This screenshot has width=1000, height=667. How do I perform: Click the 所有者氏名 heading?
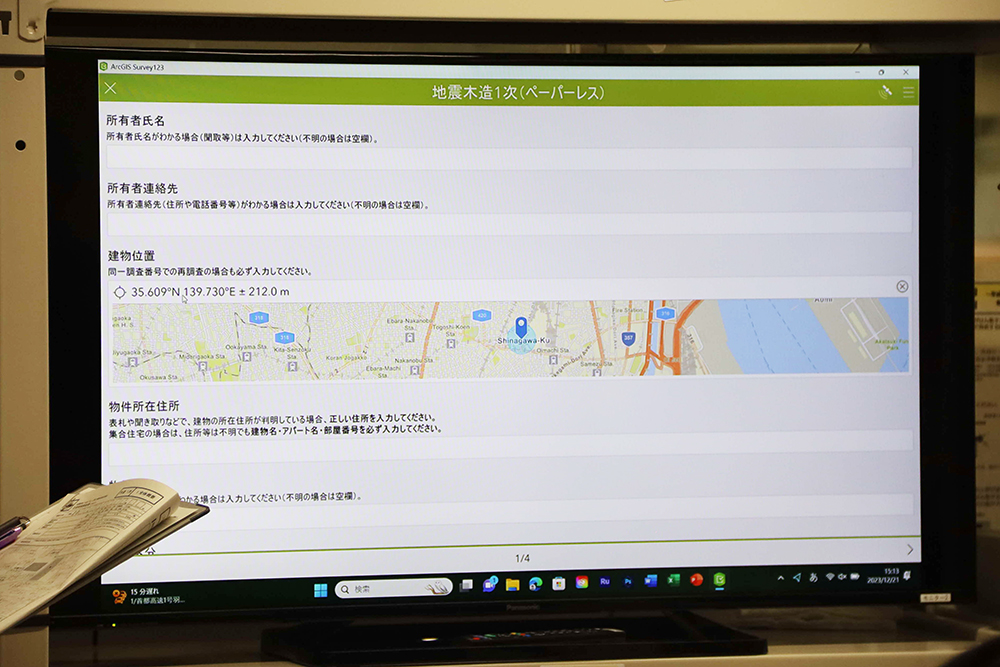[x=135, y=121]
